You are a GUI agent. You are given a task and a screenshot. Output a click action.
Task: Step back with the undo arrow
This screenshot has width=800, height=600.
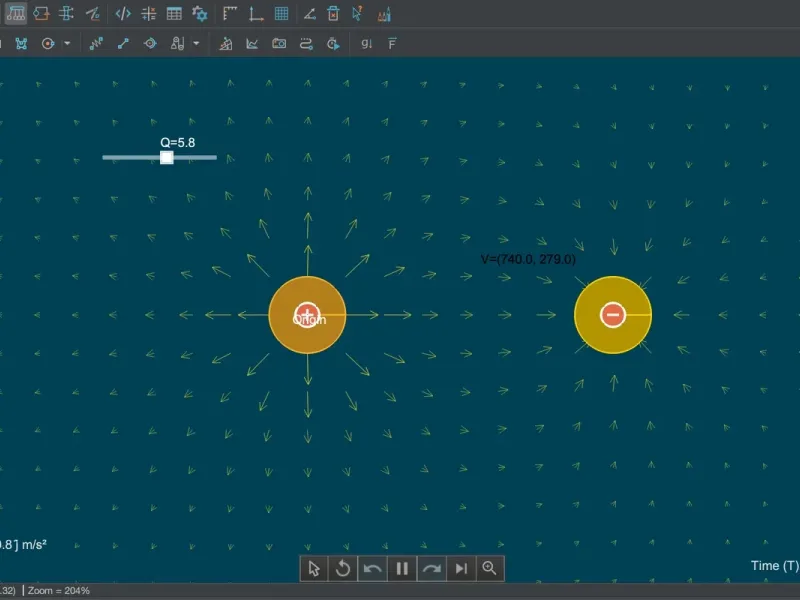pos(372,568)
